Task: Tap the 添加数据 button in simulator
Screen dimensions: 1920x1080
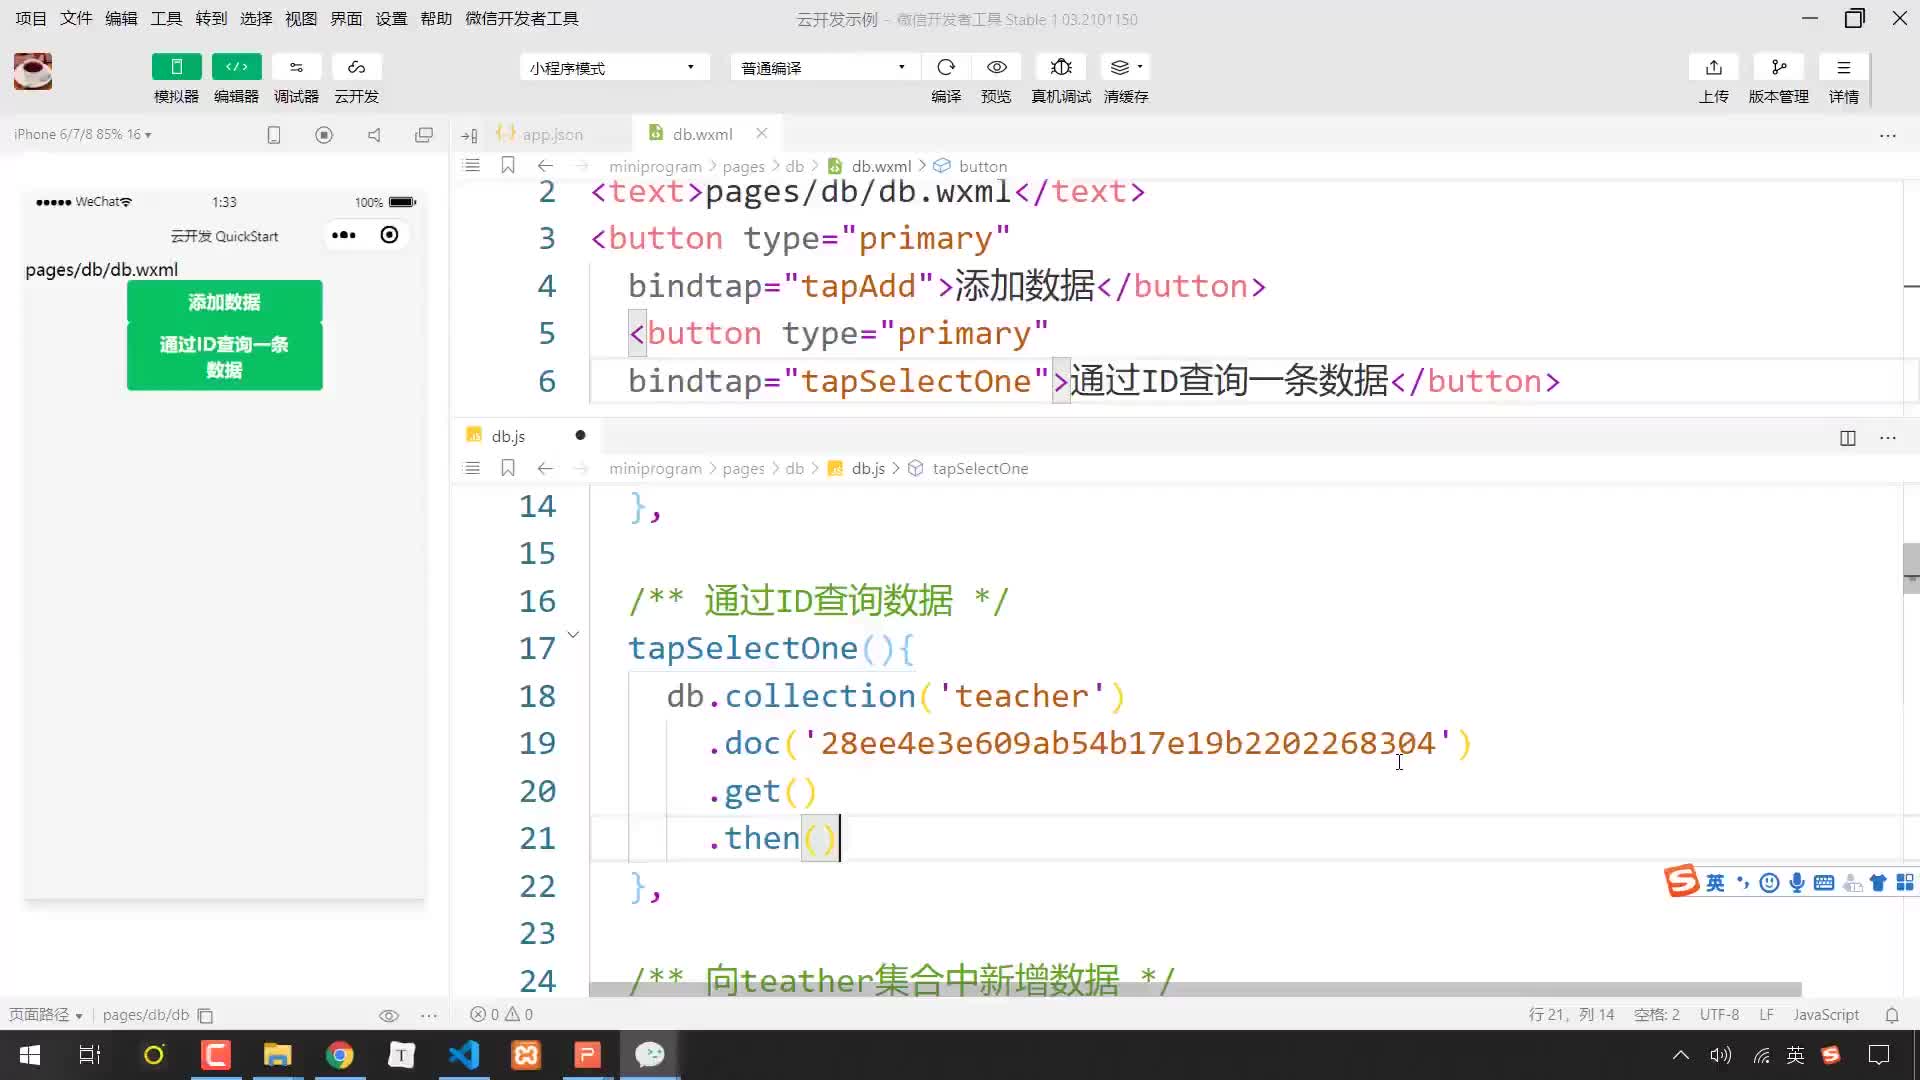Action: (x=224, y=302)
